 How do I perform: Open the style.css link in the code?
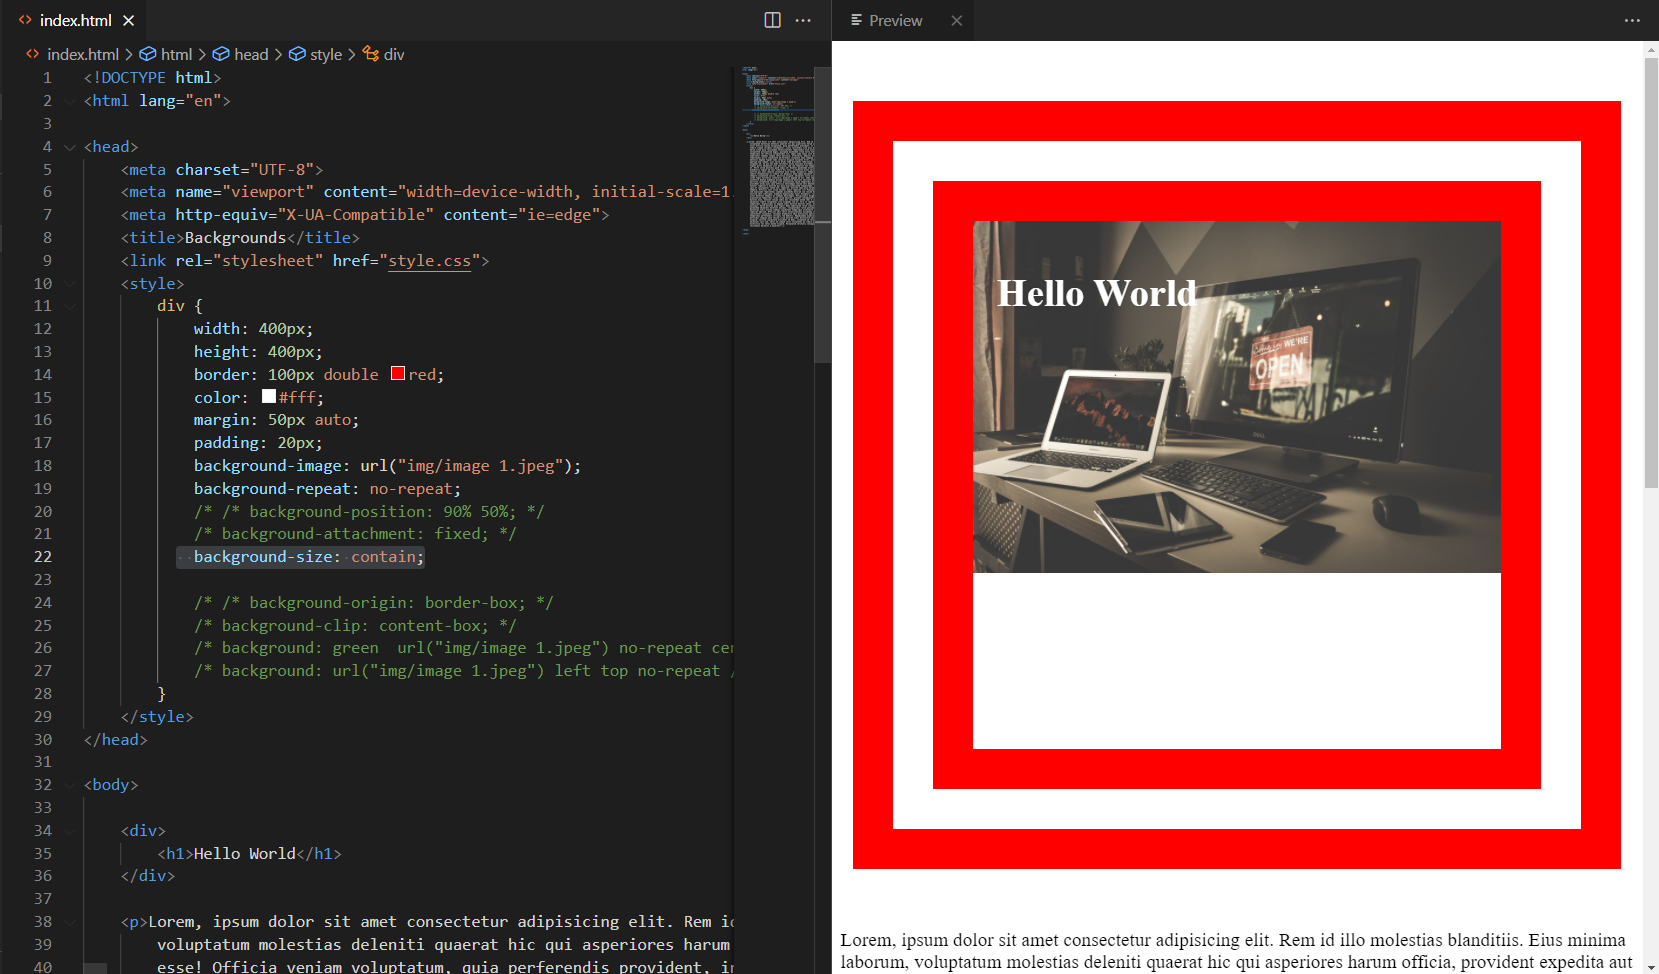429,261
